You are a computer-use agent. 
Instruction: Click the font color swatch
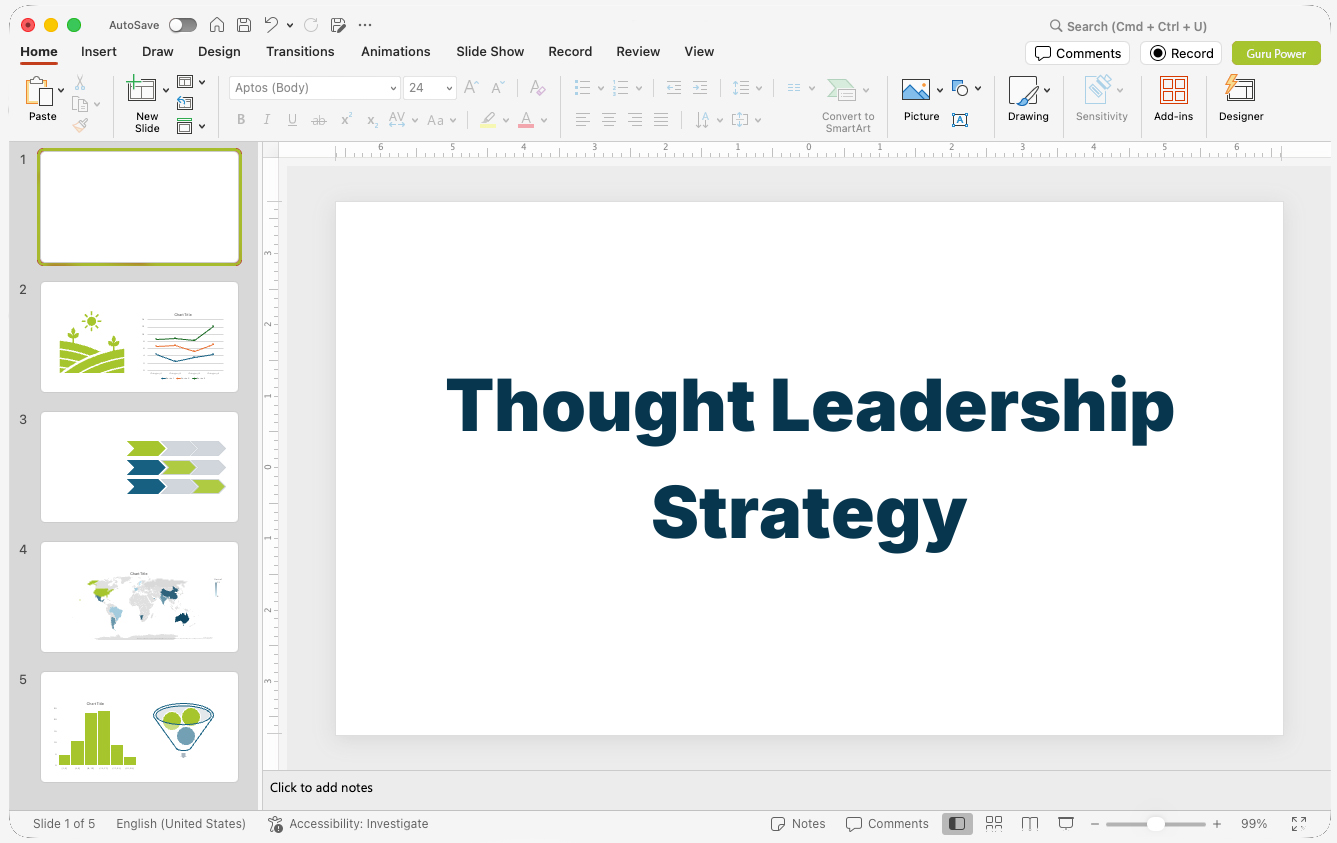(526, 120)
